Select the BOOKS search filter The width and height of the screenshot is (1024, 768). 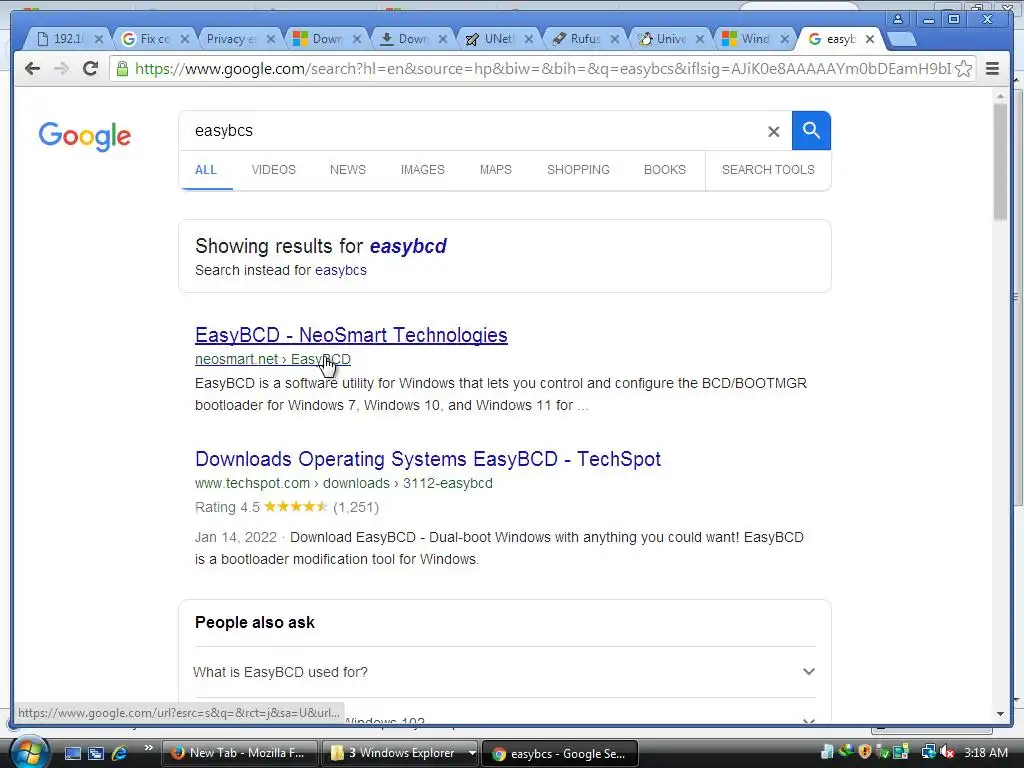coord(665,170)
